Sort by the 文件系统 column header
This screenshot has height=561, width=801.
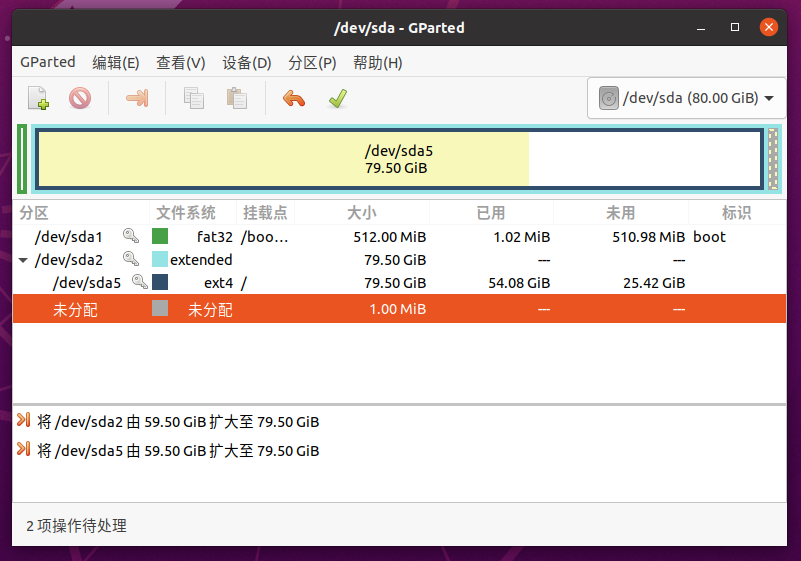(x=193, y=213)
